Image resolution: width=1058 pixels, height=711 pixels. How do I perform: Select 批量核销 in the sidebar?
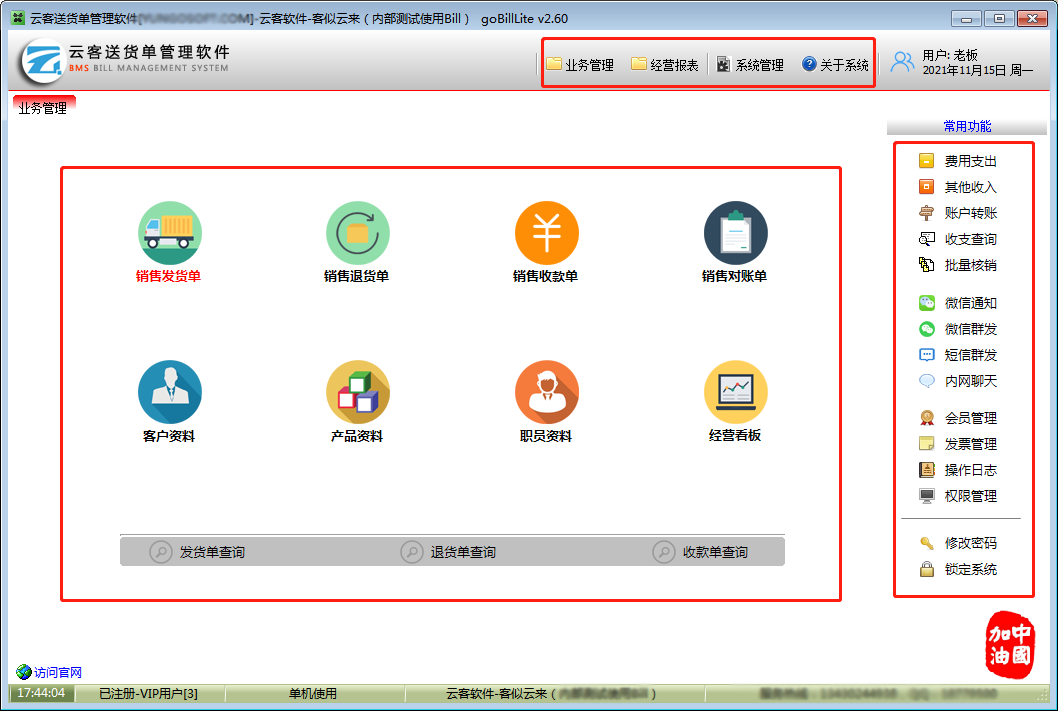coord(957,265)
